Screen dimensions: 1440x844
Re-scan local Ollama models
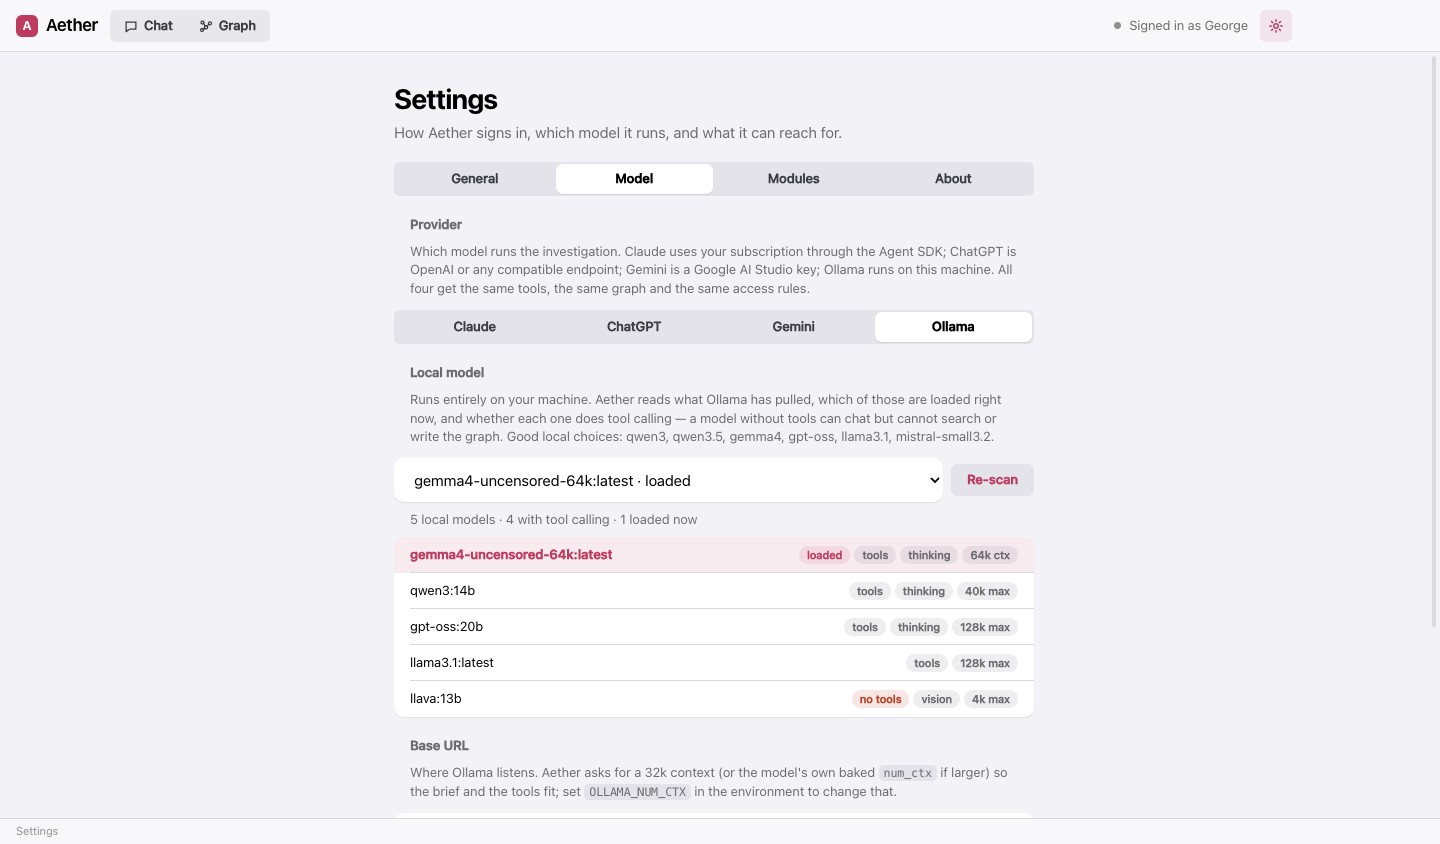992,480
